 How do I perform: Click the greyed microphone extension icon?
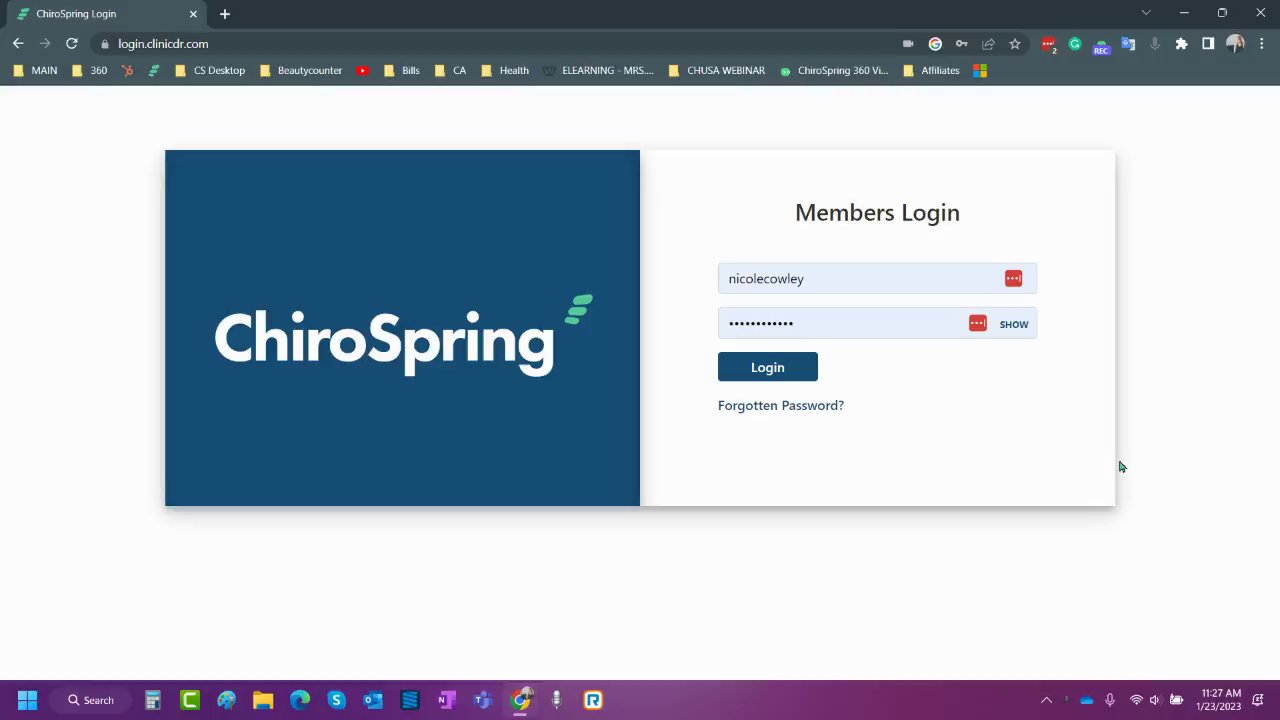click(1155, 44)
